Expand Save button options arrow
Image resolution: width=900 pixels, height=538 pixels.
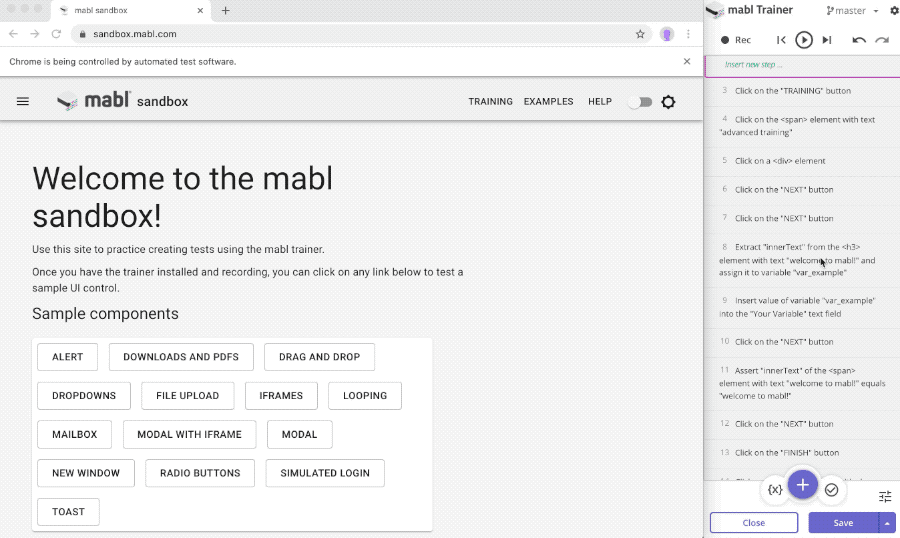click(x=887, y=523)
